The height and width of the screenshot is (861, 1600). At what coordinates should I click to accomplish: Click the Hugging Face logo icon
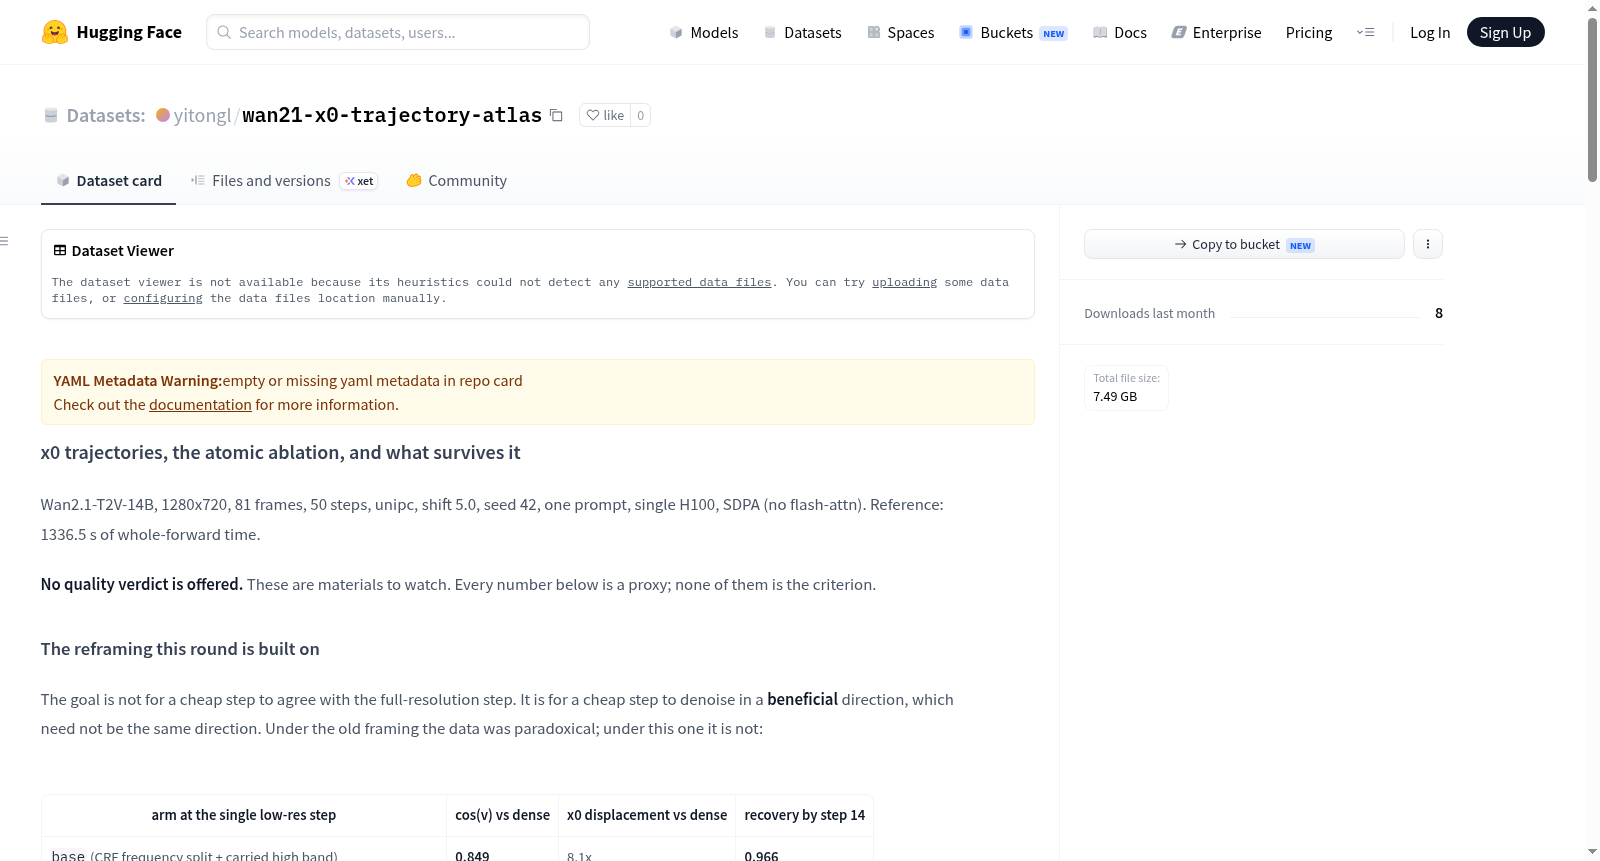[x=55, y=32]
